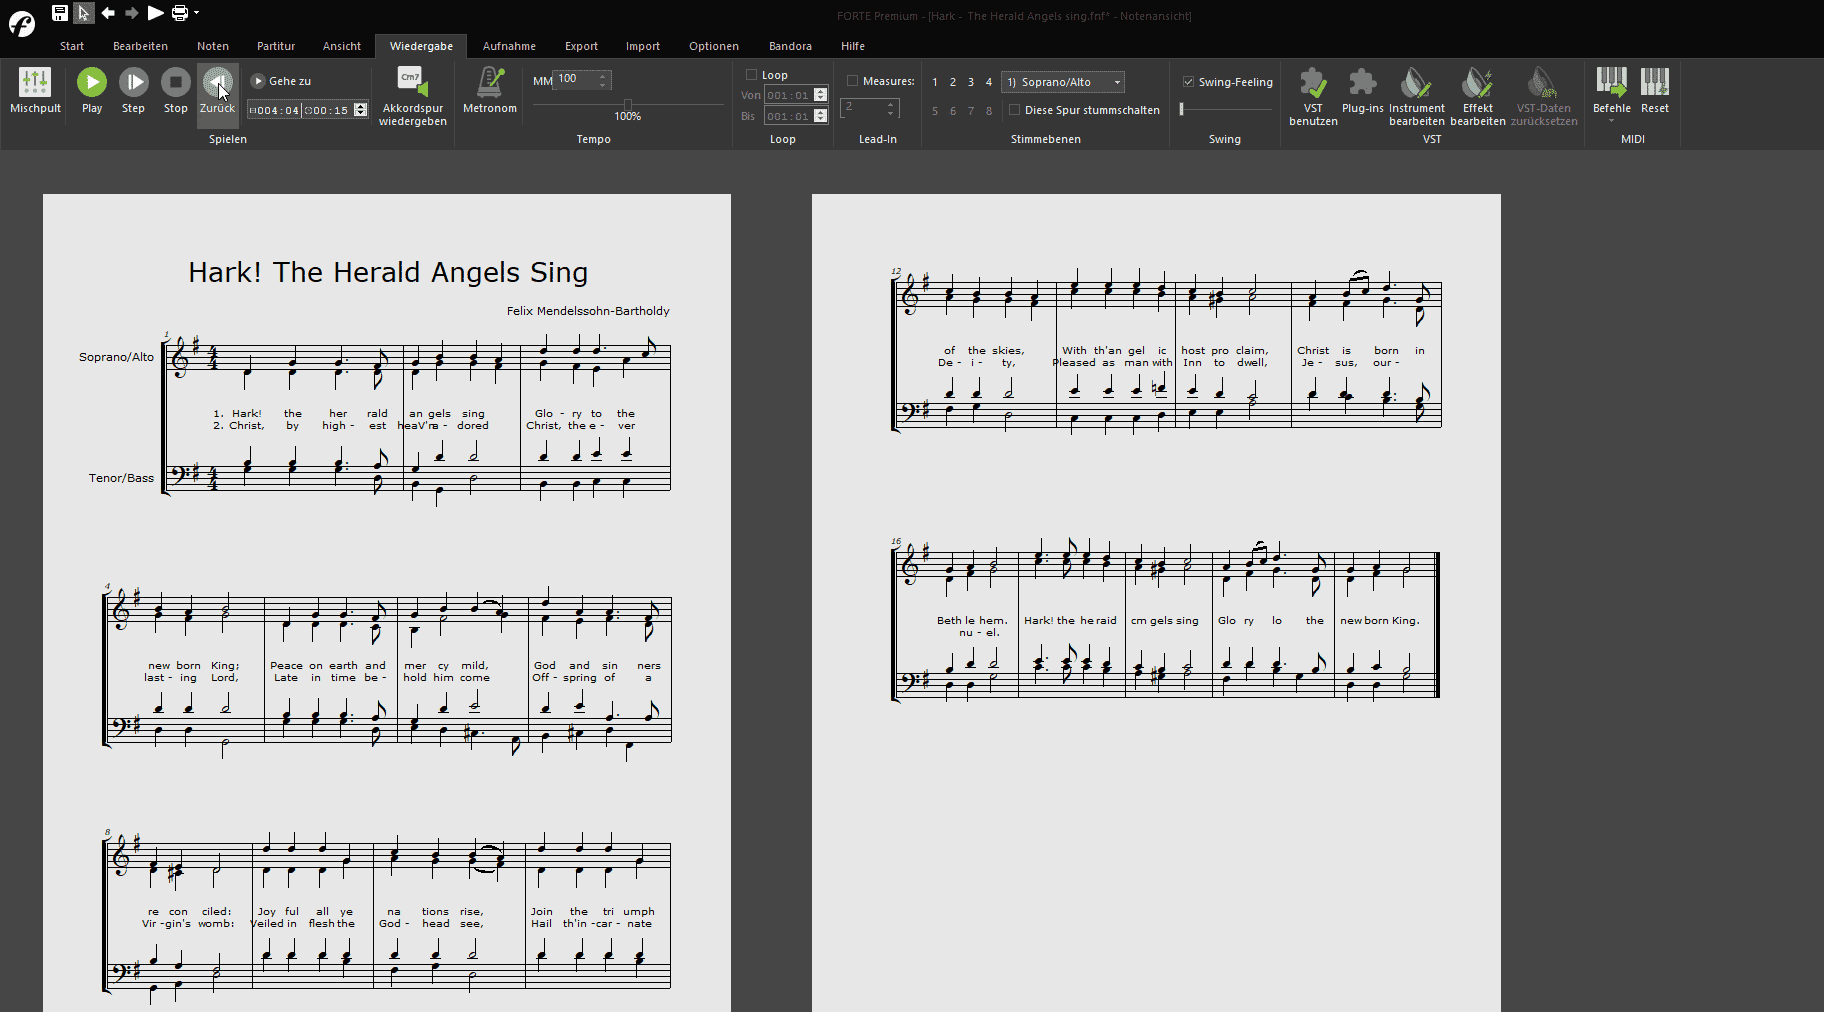Select voice level 1
Screen dimensions: 1824x1012
(935, 82)
